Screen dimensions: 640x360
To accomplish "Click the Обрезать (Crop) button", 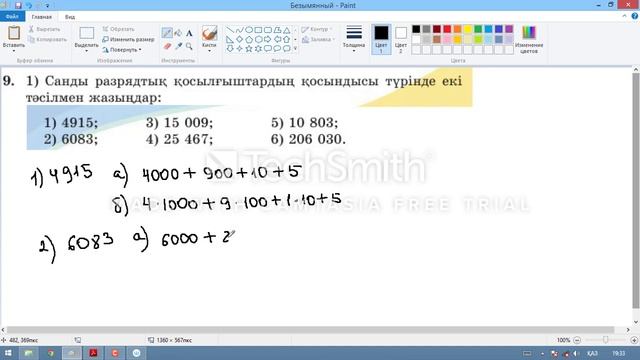I will [x=118, y=29].
